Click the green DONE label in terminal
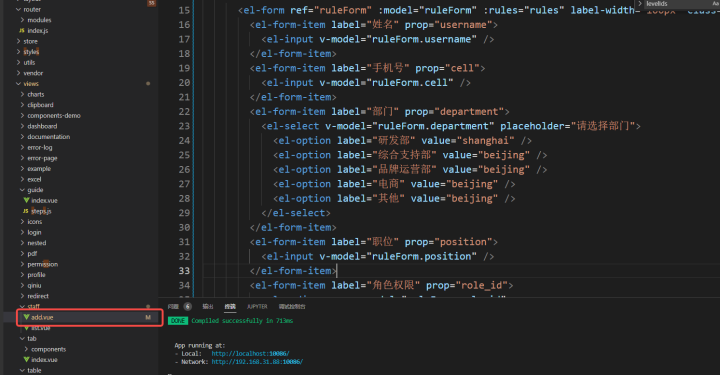The width and height of the screenshot is (720, 375). tap(178, 321)
